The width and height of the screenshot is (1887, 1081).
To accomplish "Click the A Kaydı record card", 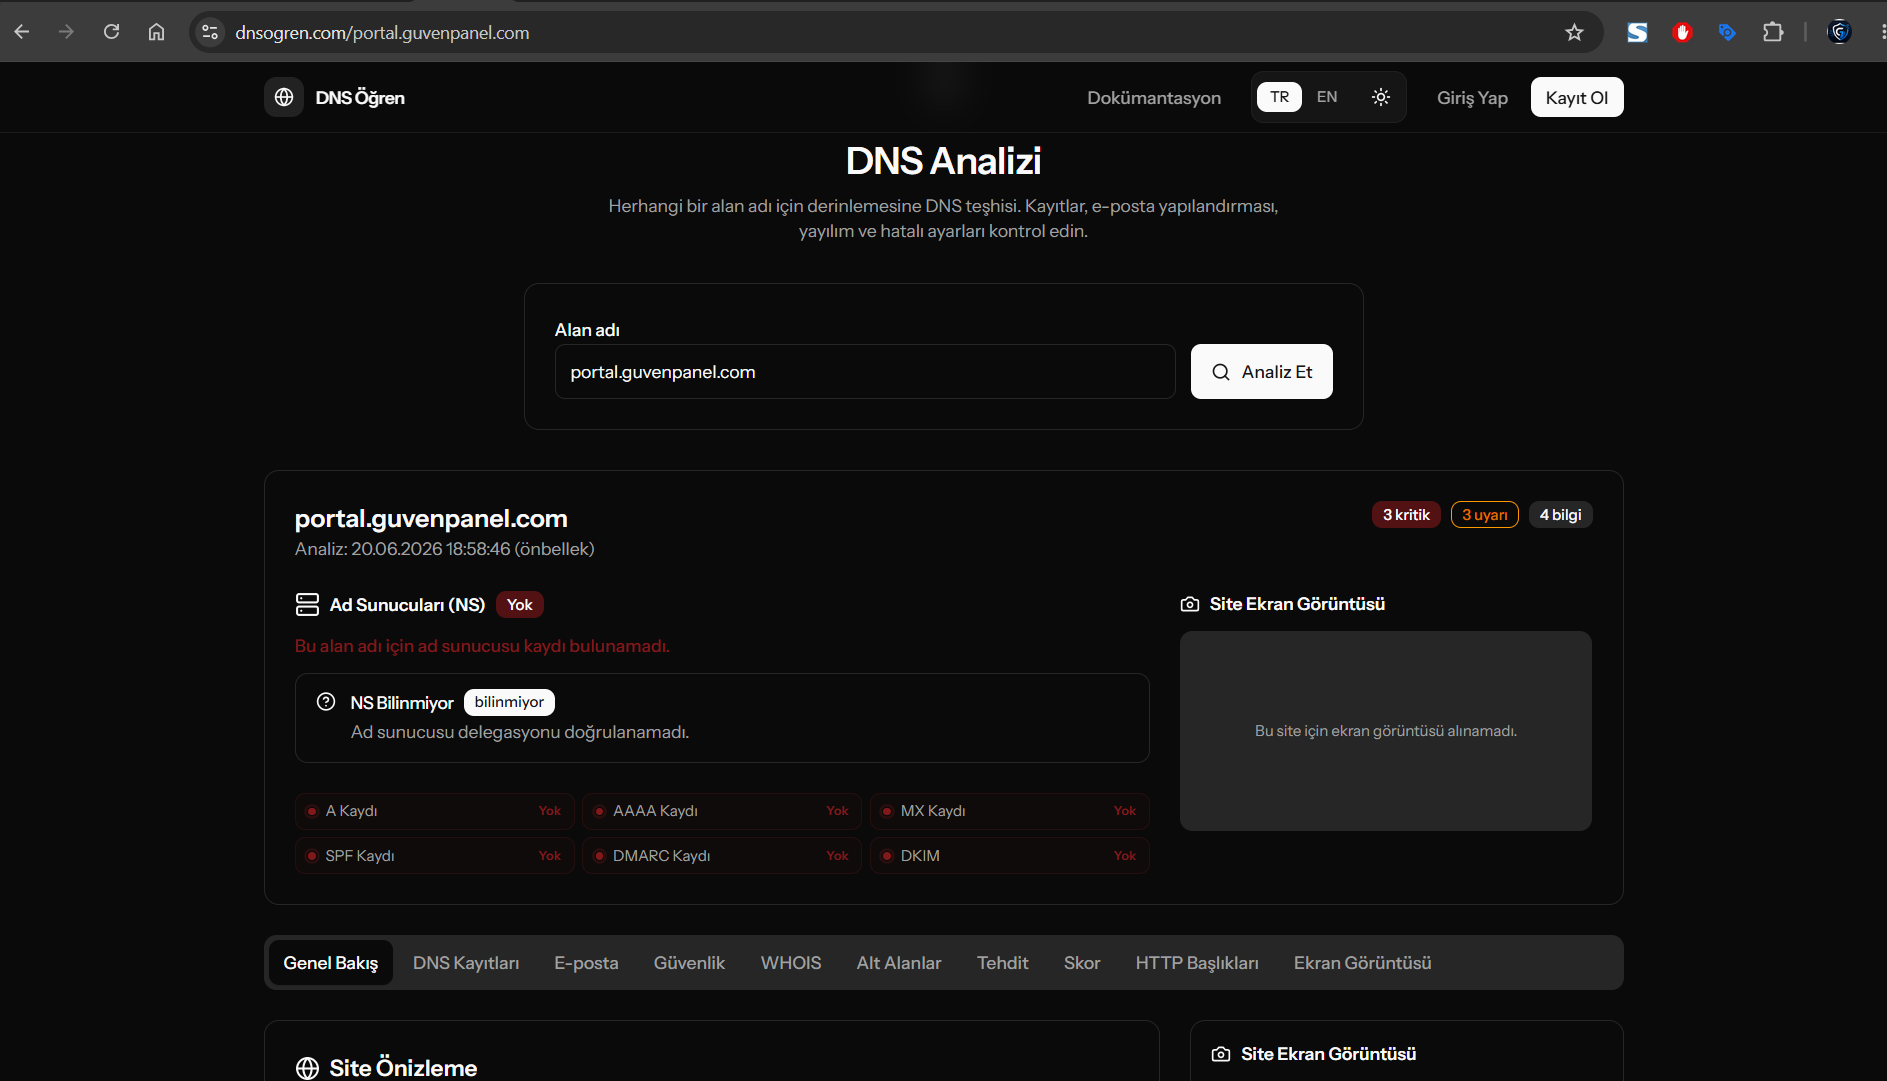I will [x=434, y=811].
